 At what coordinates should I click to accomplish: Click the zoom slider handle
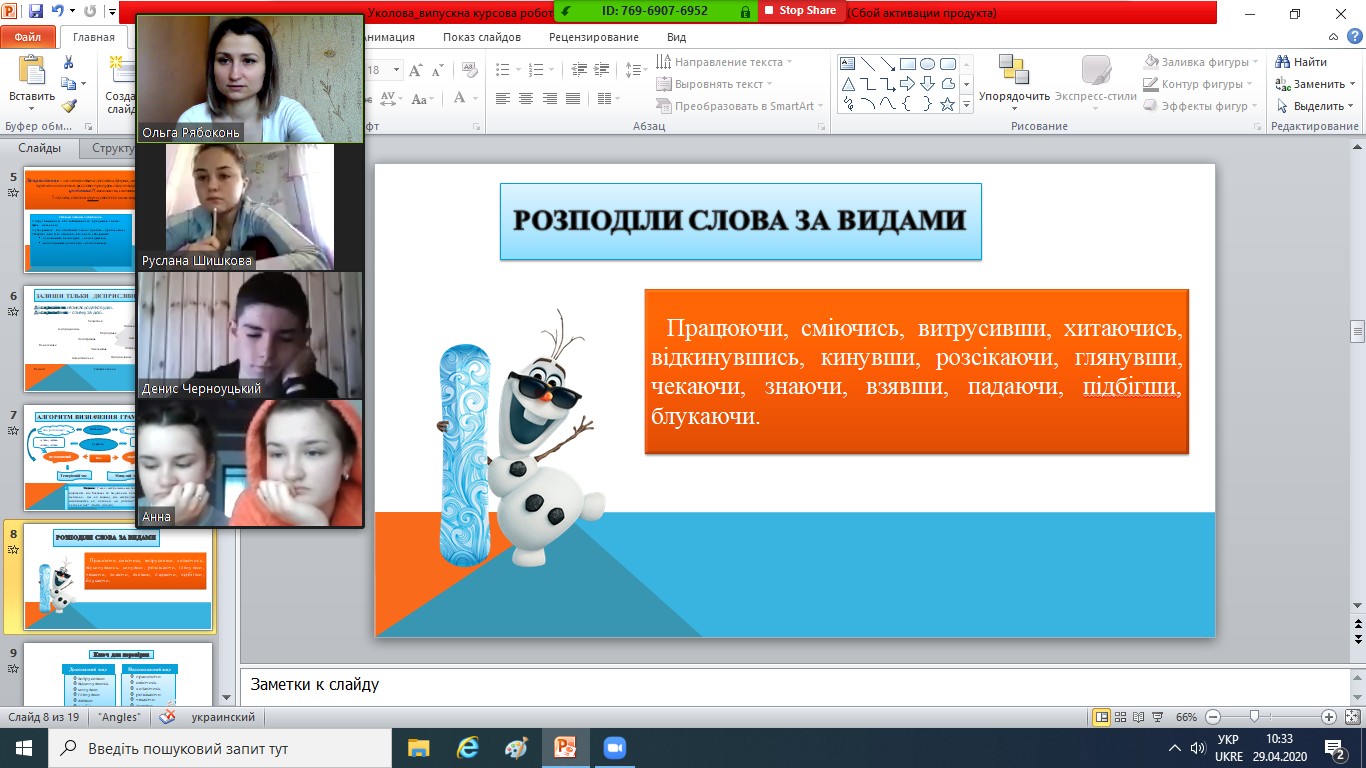click(x=1254, y=717)
